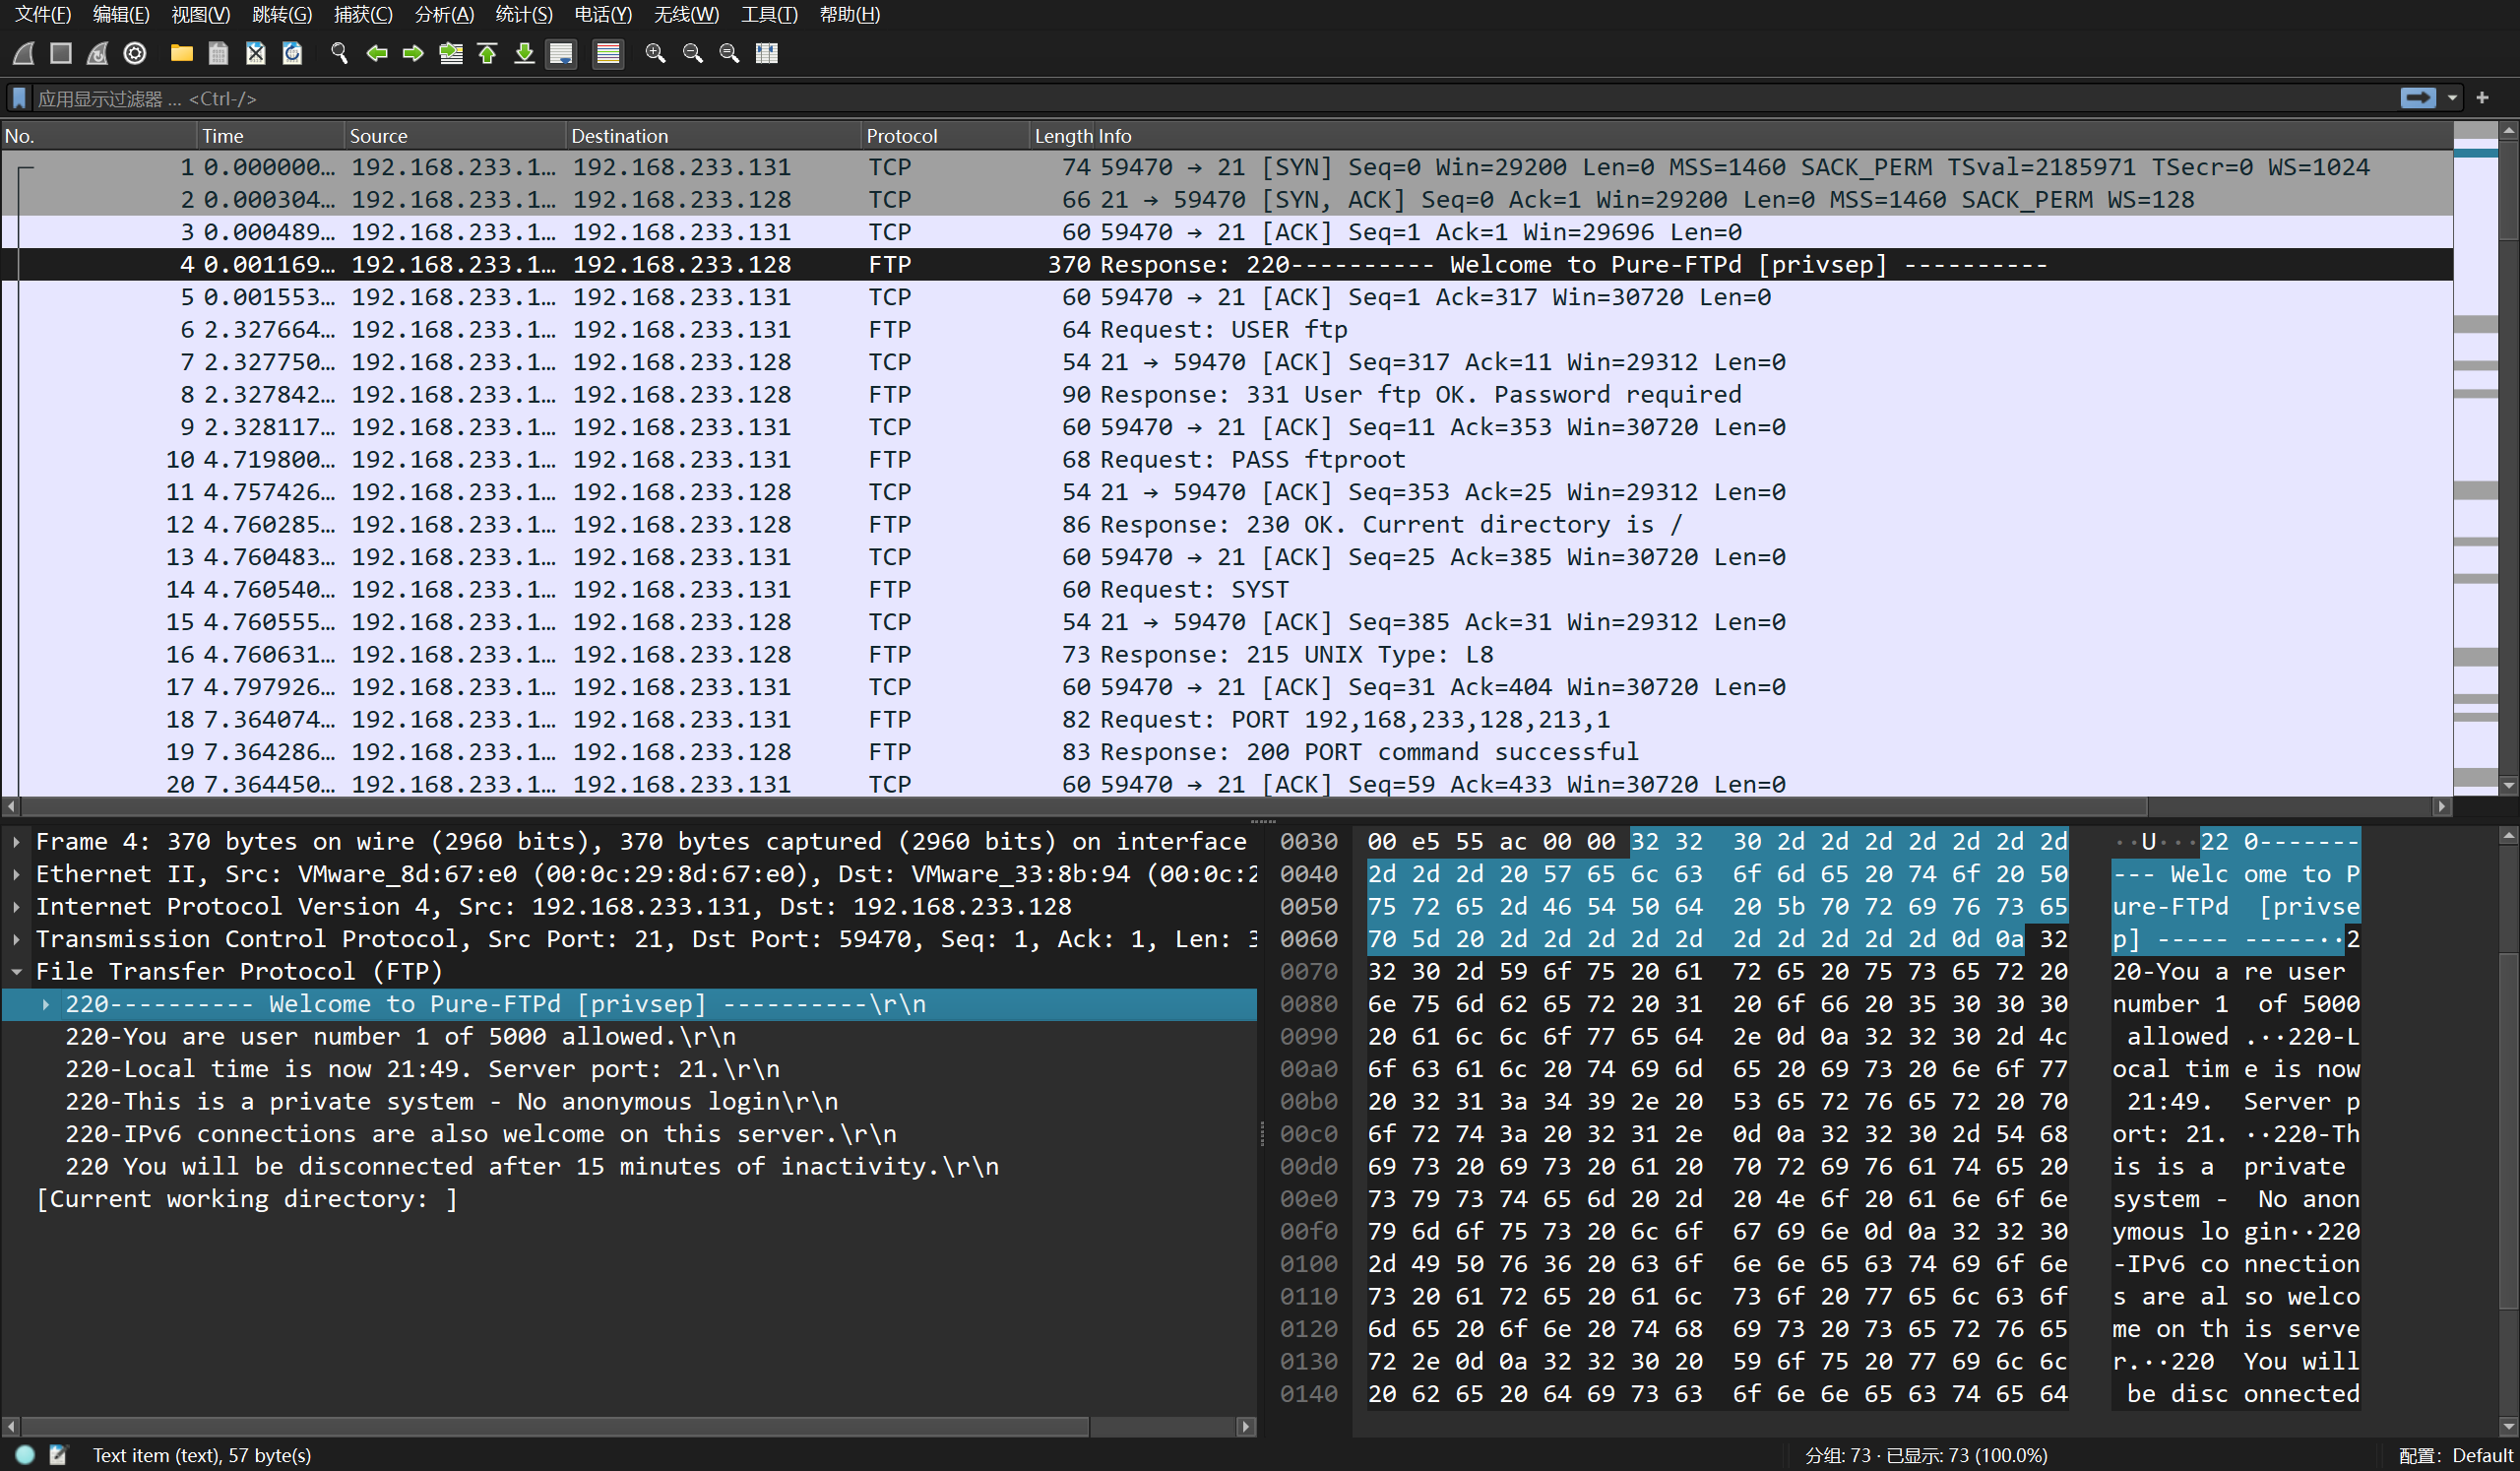Click the resize columns icon
The height and width of the screenshot is (1471, 2520).
(766, 53)
